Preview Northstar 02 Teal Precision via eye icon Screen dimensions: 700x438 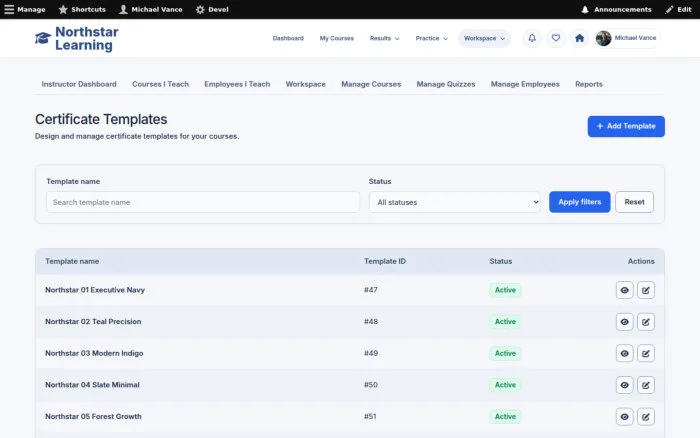pos(625,322)
